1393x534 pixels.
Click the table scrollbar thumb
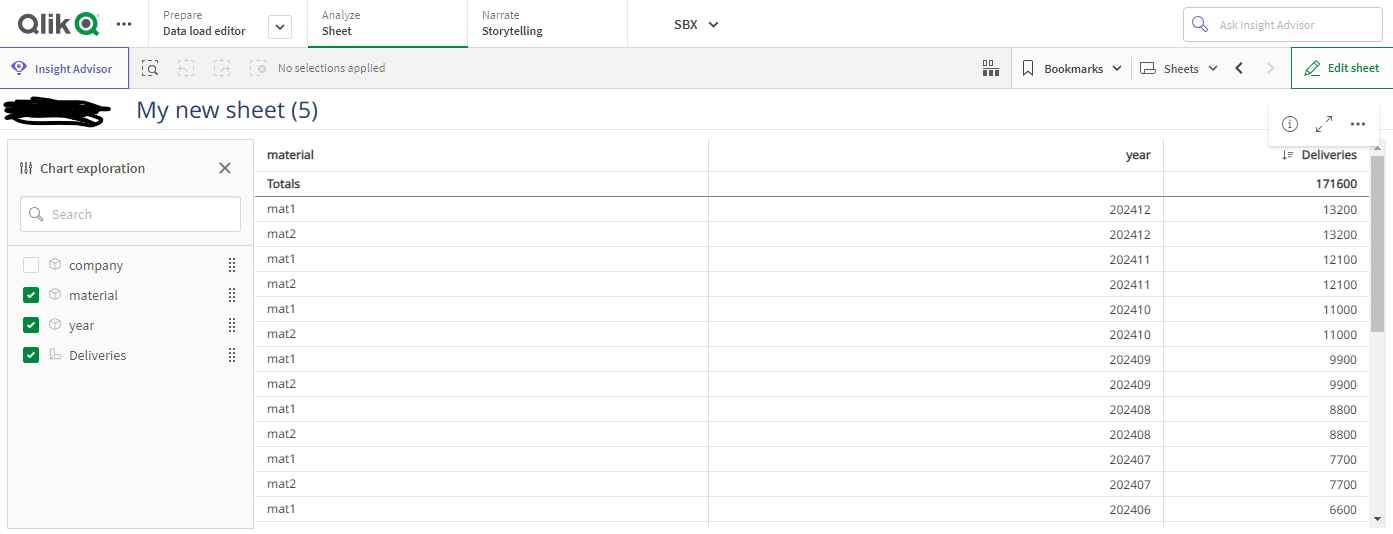click(x=1377, y=243)
